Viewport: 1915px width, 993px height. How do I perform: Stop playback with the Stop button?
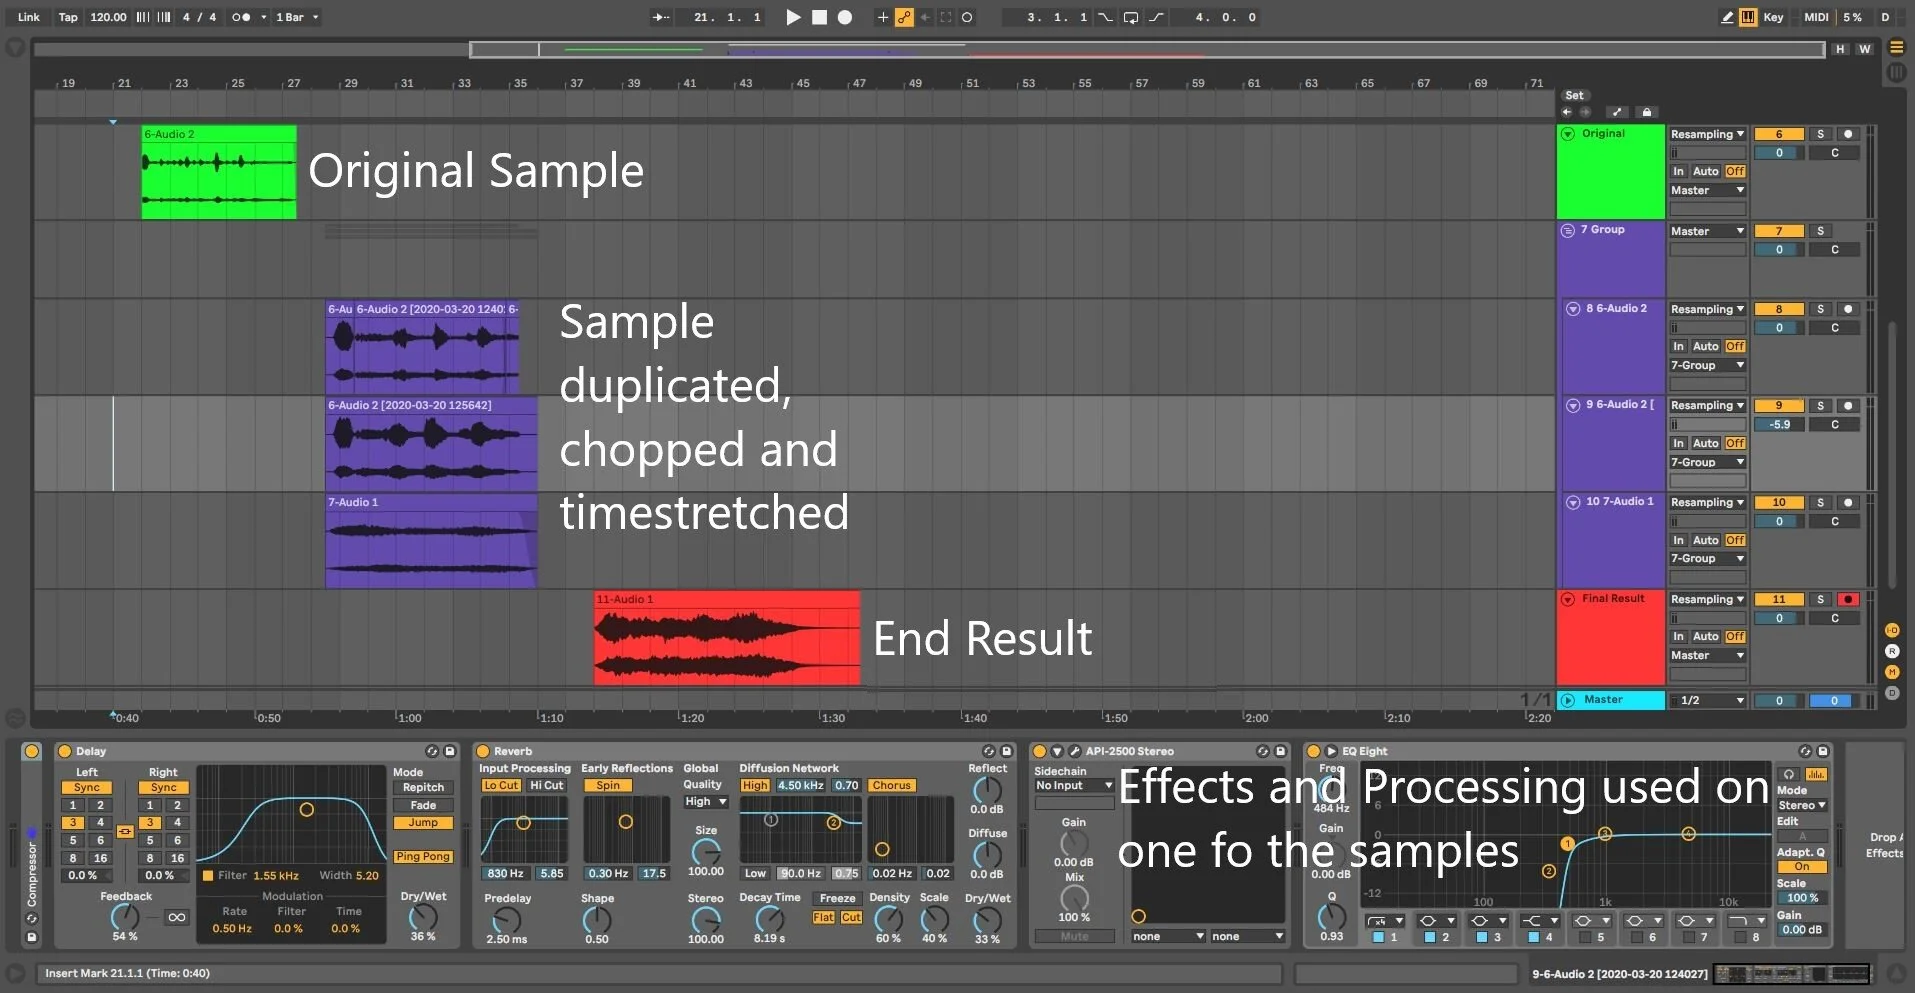click(819, 17)
